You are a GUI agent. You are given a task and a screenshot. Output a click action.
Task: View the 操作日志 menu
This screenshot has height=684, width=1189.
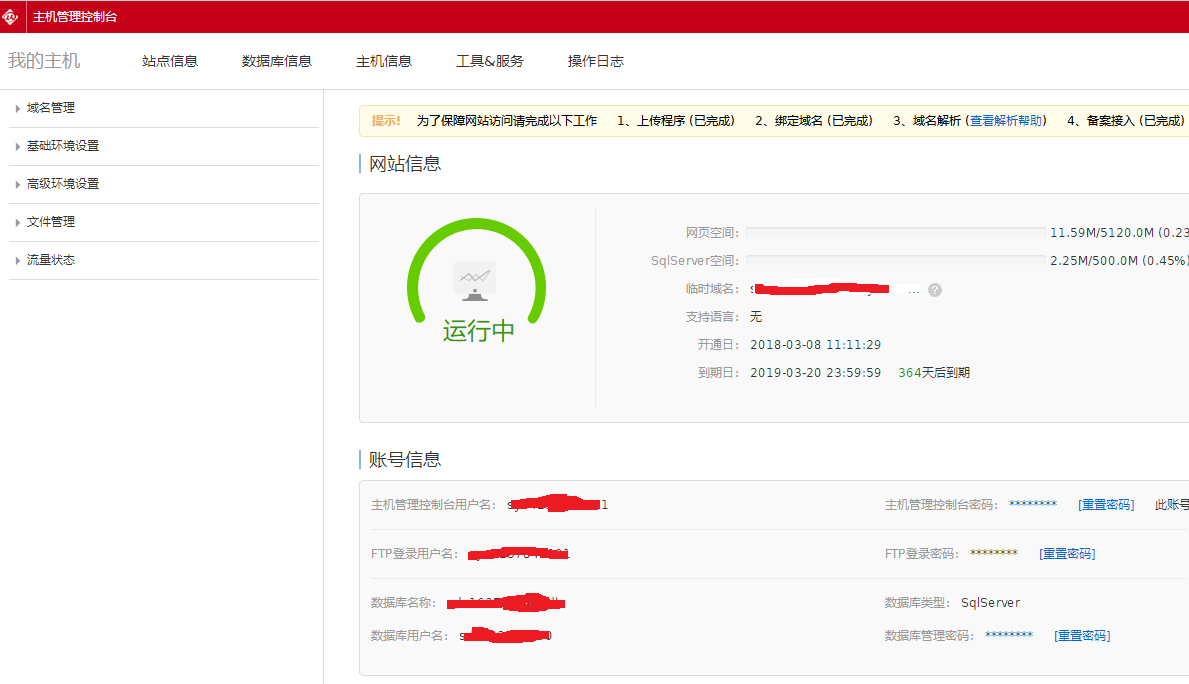point(596,61)
